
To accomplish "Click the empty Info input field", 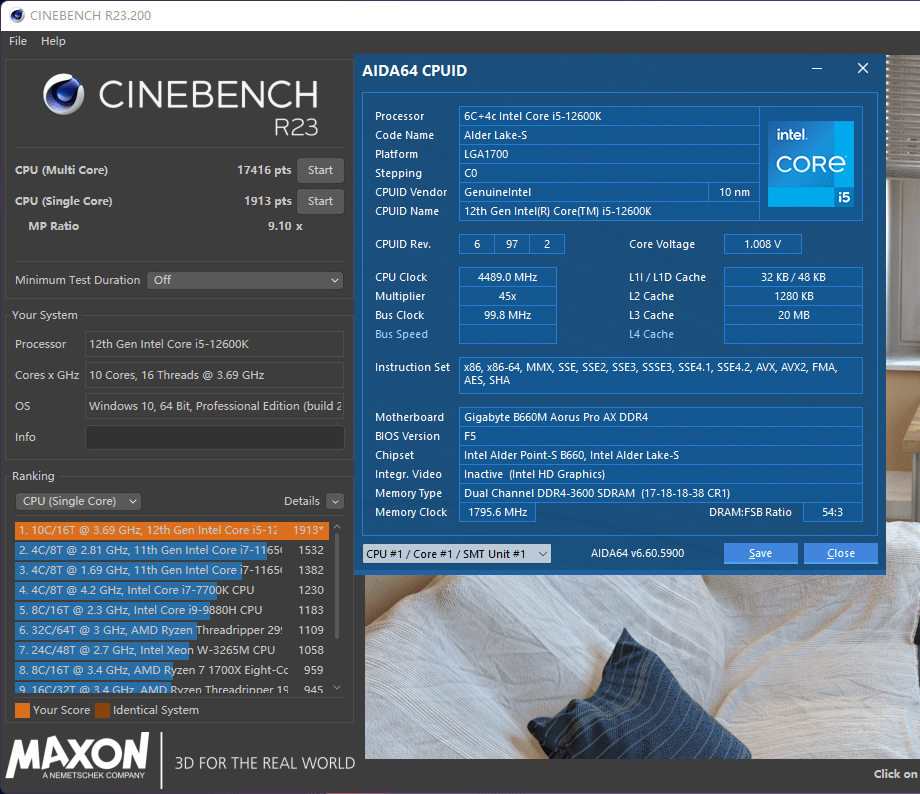I will [214, 437].
